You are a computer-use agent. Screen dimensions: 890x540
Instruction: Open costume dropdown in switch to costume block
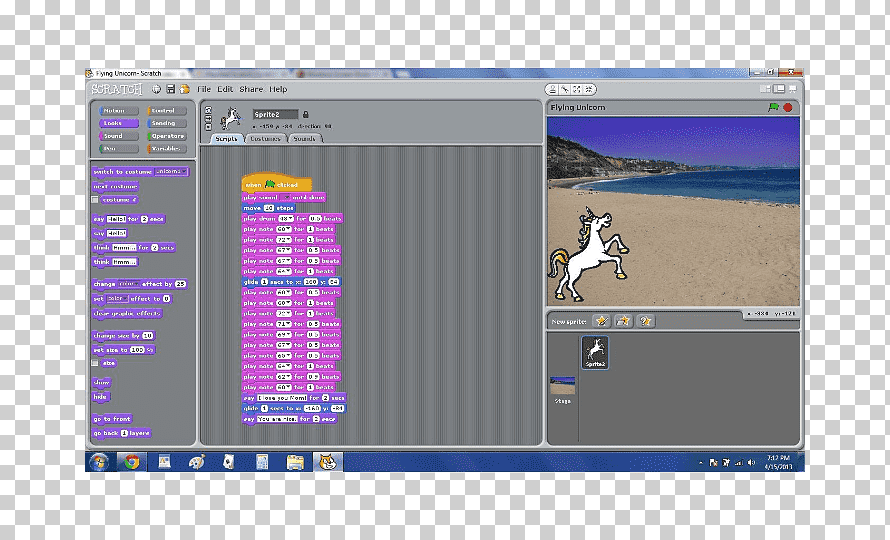tap(170, 171)
